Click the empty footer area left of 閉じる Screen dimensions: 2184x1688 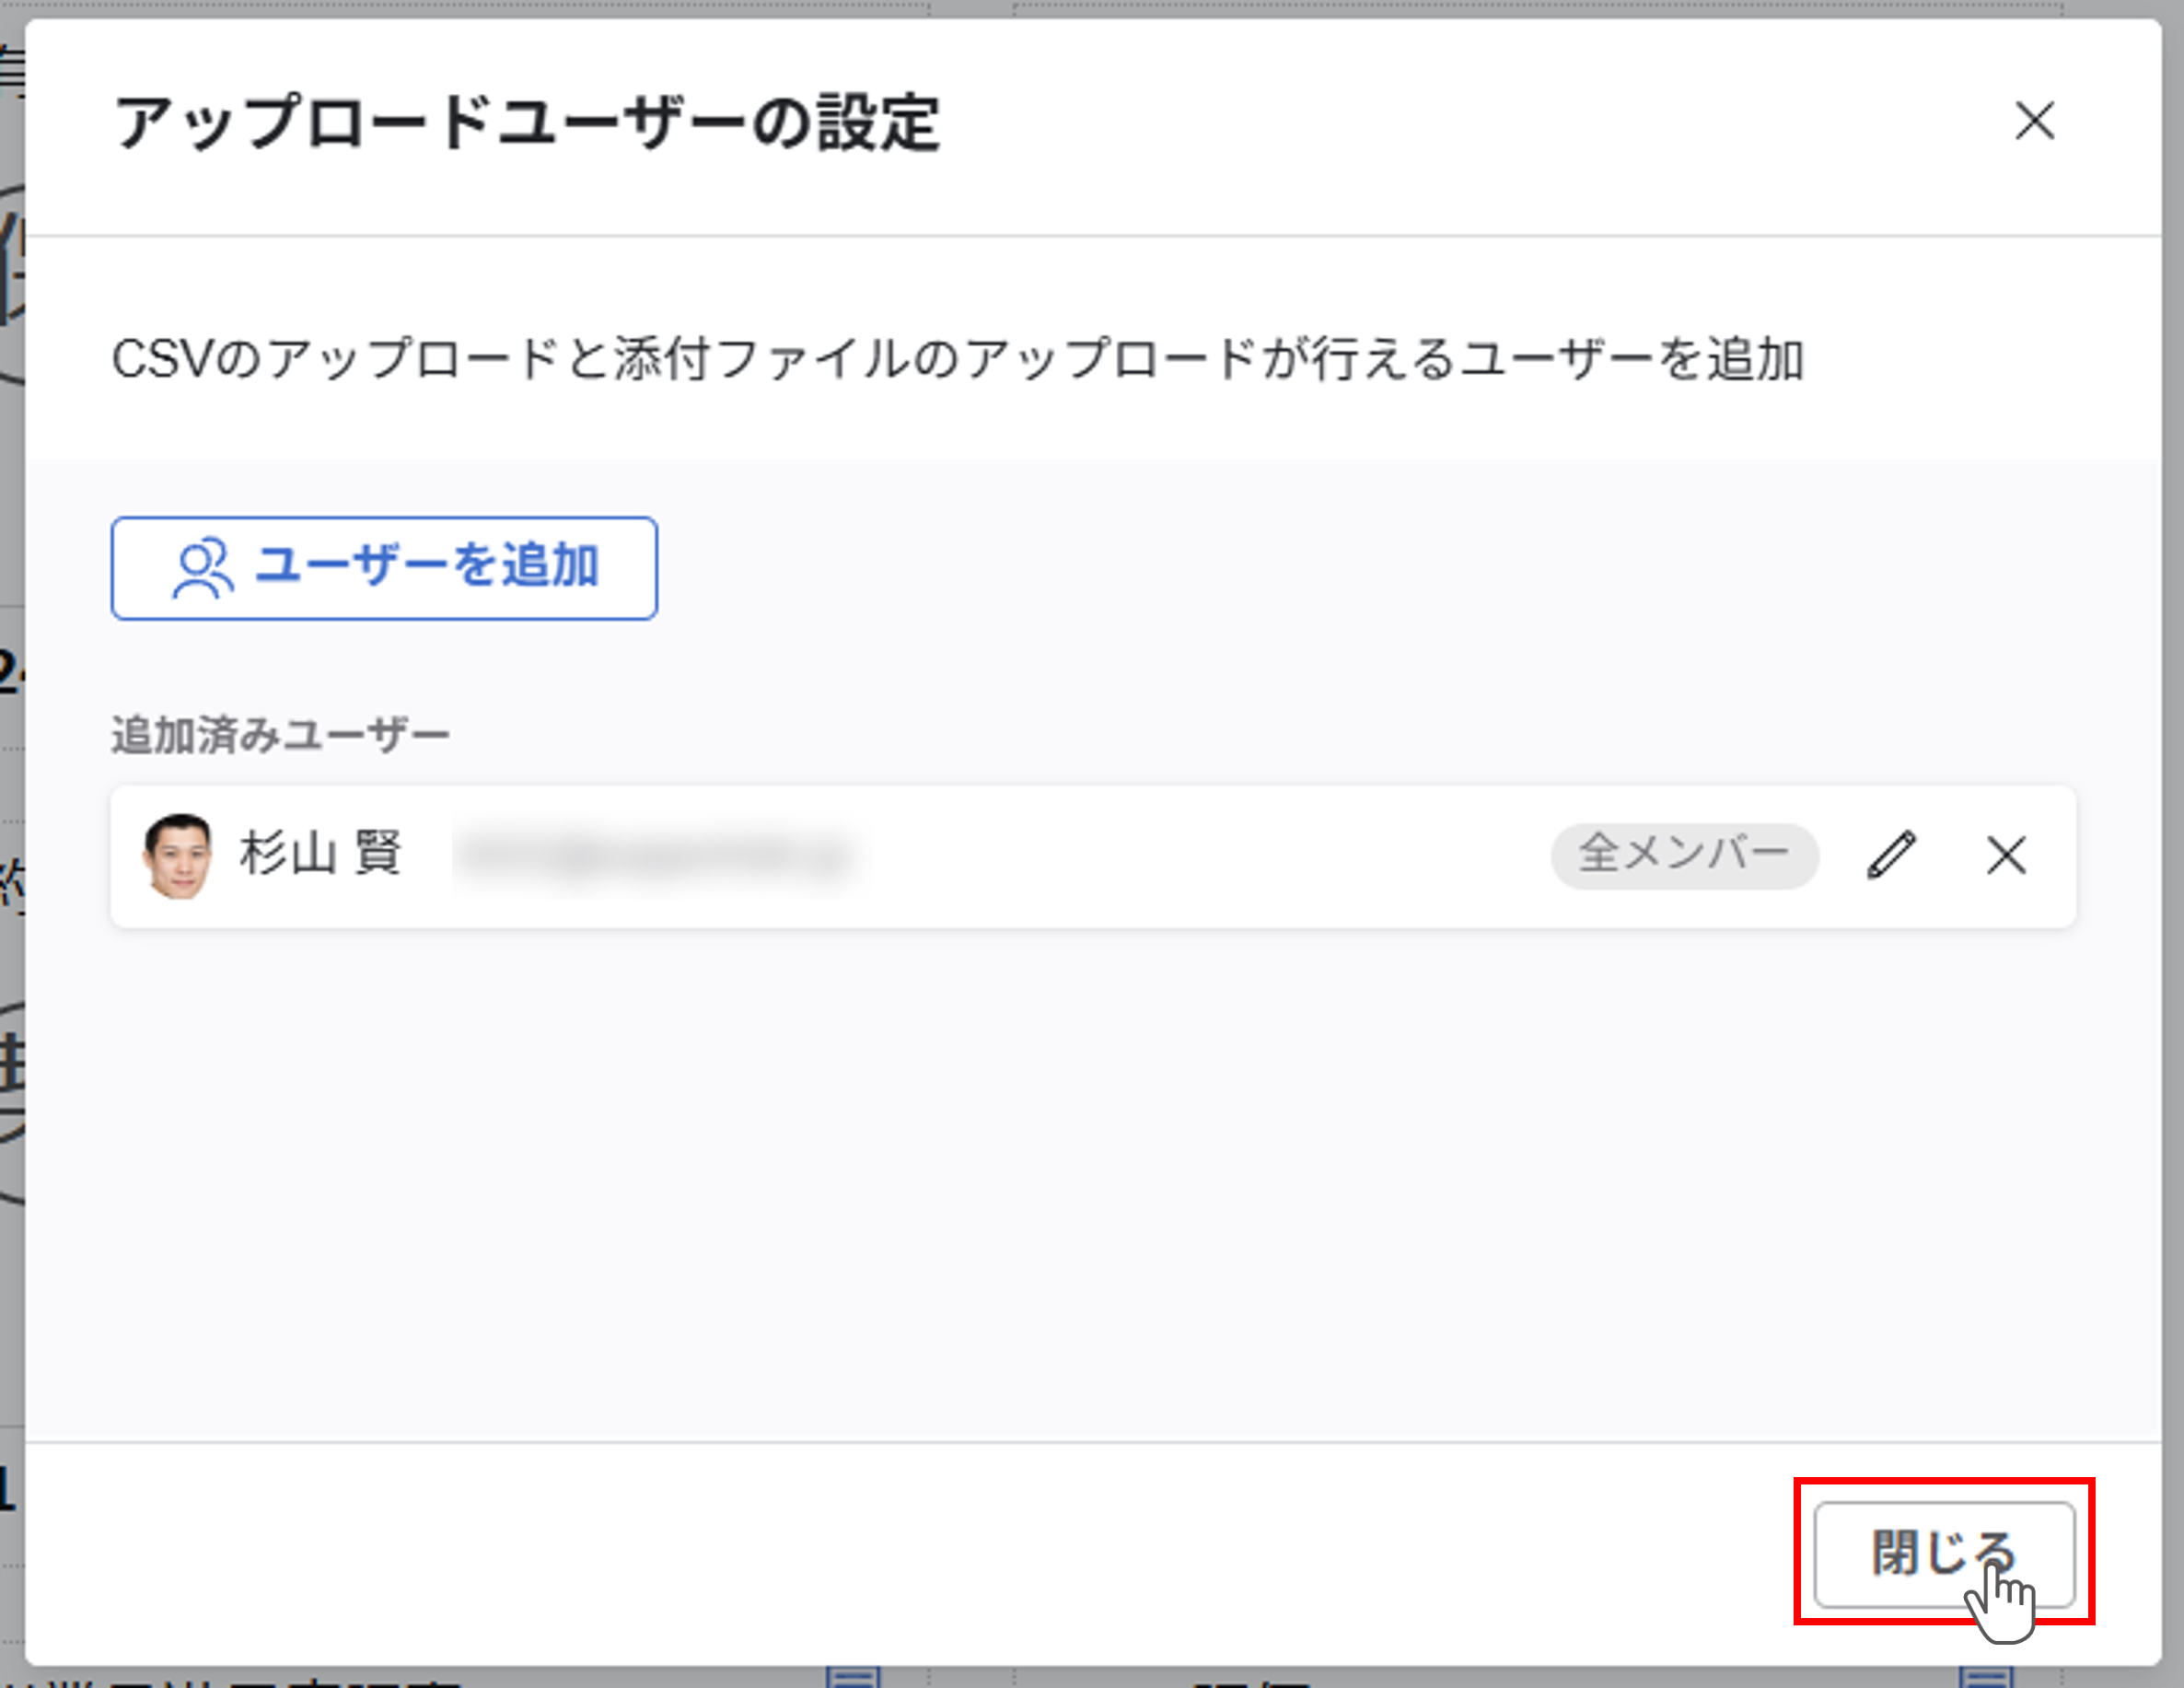900,1555
